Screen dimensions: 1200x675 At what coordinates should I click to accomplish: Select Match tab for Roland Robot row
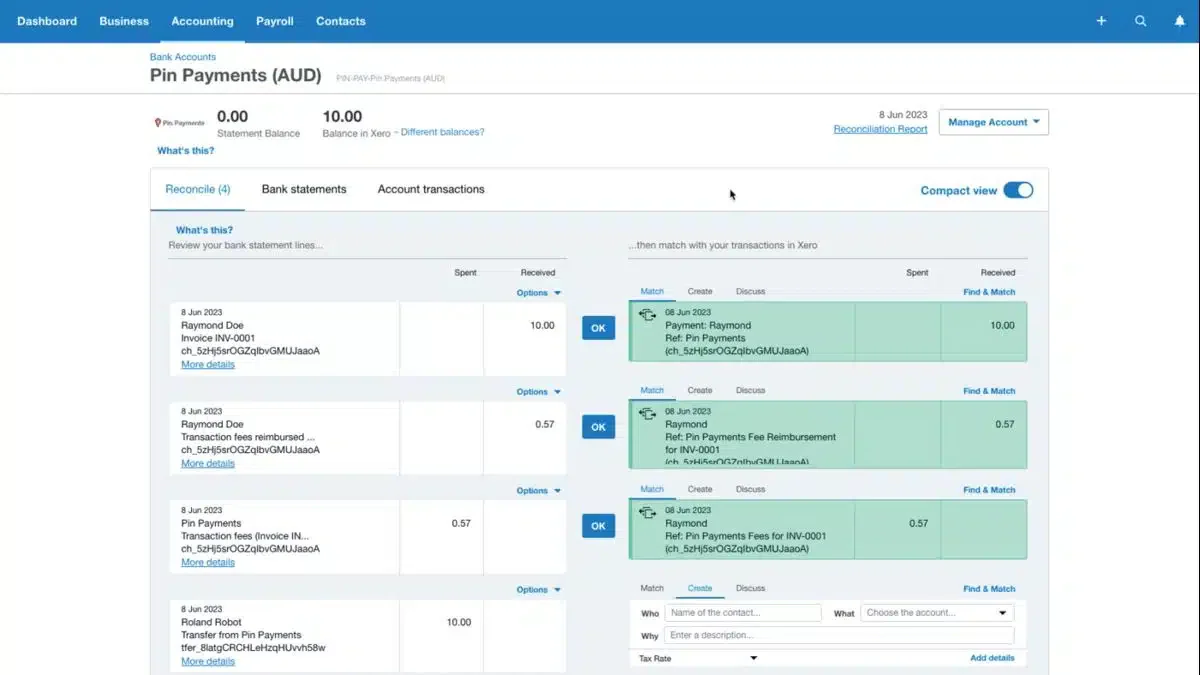pyautogui.click(x=652, y=589)
